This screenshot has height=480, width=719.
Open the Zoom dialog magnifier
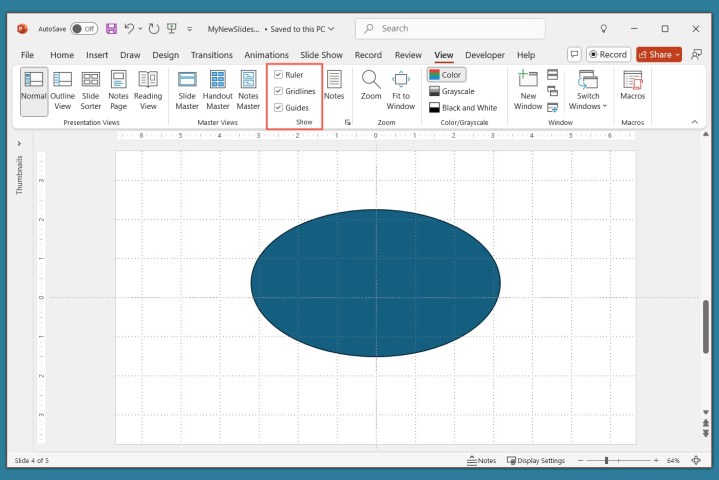pos(371,80)
